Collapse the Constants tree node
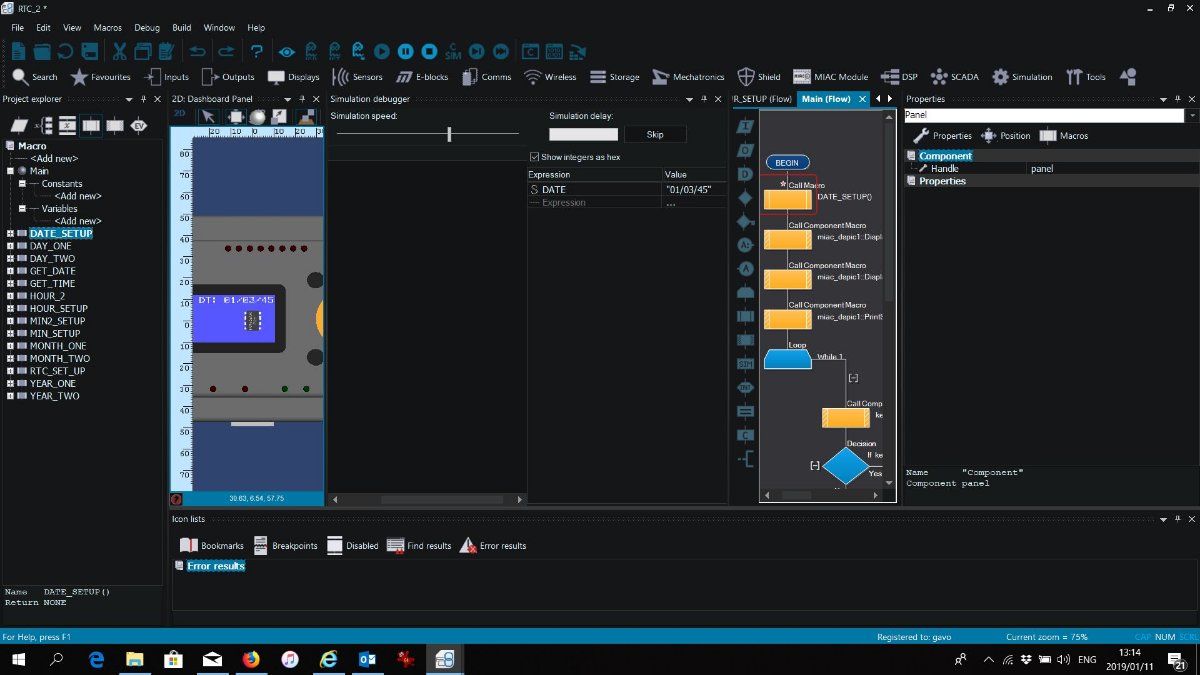The width and height of the screenshot is (1200, 675). pyautogui.click(x=22, y=184)
